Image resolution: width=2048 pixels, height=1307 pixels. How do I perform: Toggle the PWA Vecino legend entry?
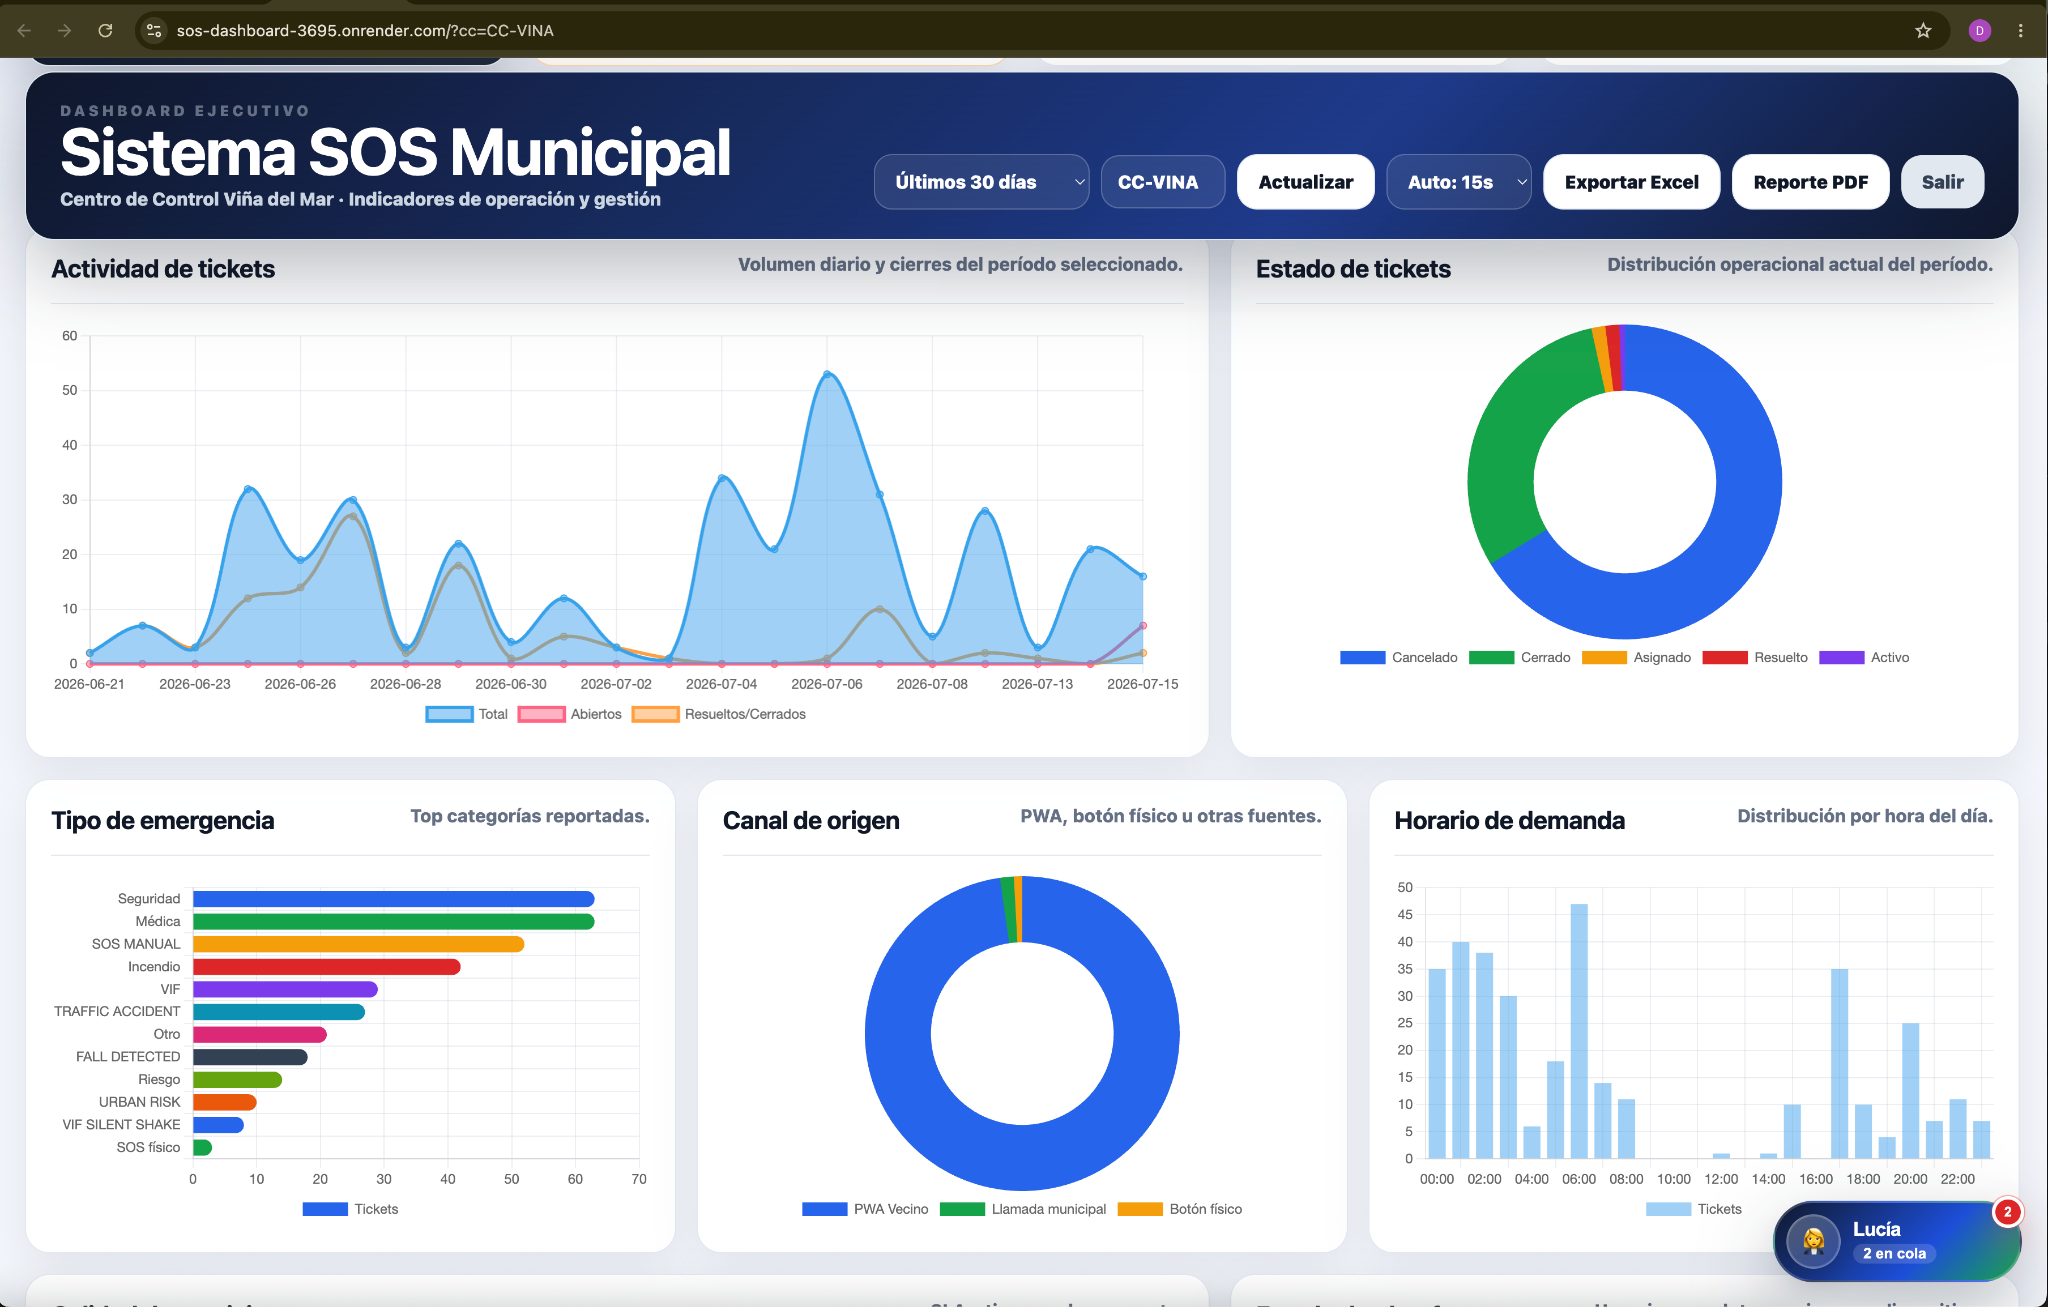click(x=865, y=1209)
